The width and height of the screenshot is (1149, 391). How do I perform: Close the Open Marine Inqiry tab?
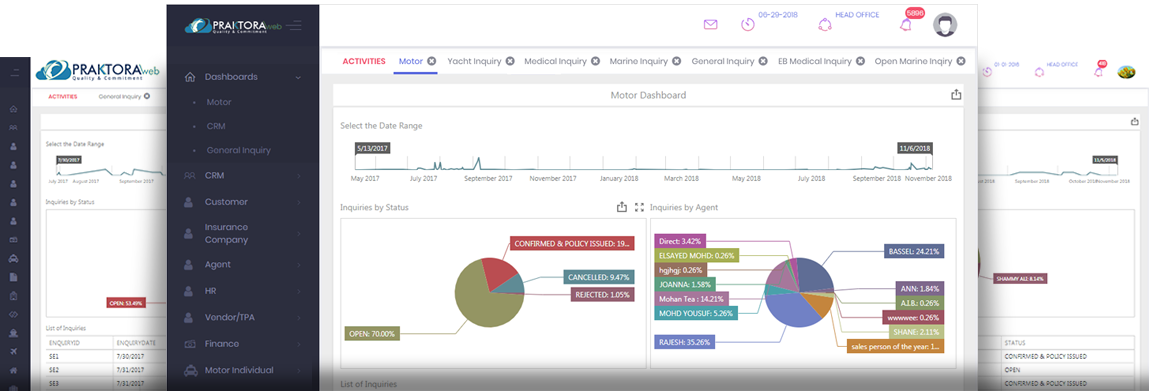click(960, 62)
